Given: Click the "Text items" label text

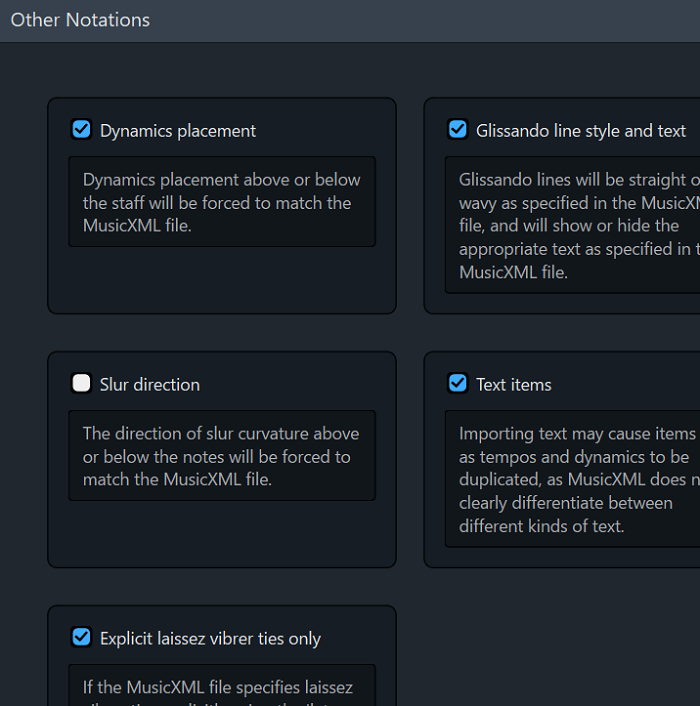Looking at the screenshot, I should (514, 385).
